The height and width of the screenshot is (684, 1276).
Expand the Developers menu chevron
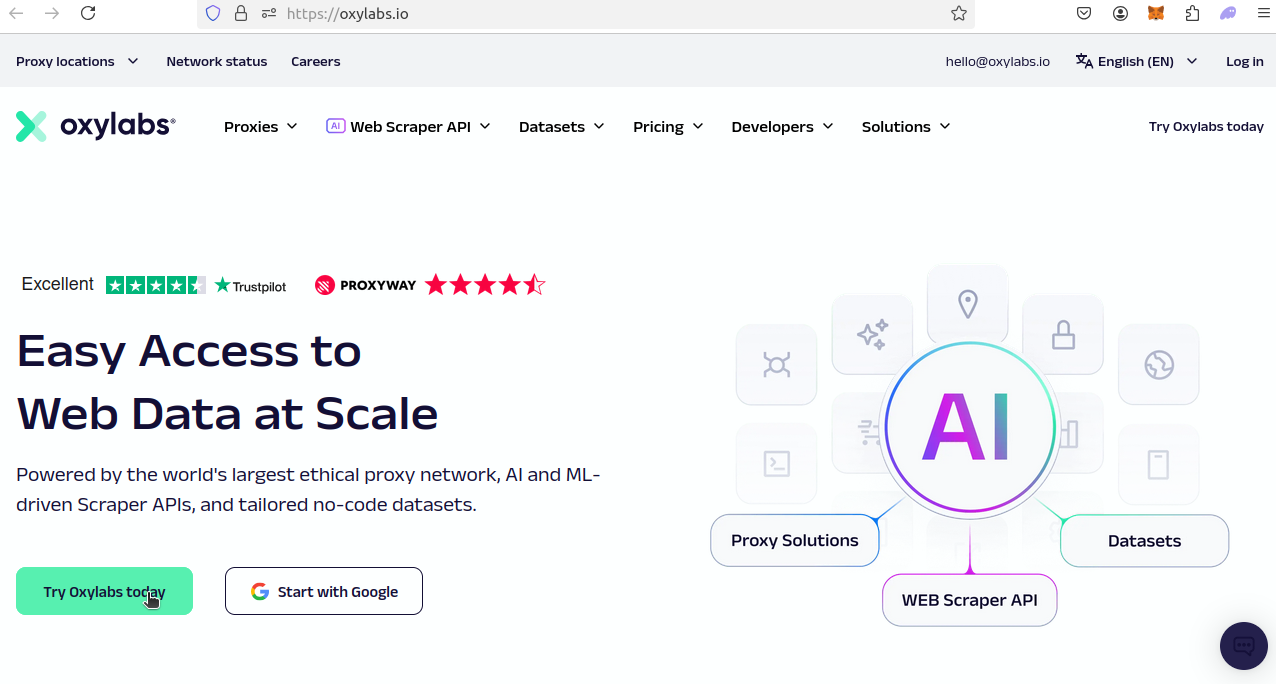(x=828, y=126)
